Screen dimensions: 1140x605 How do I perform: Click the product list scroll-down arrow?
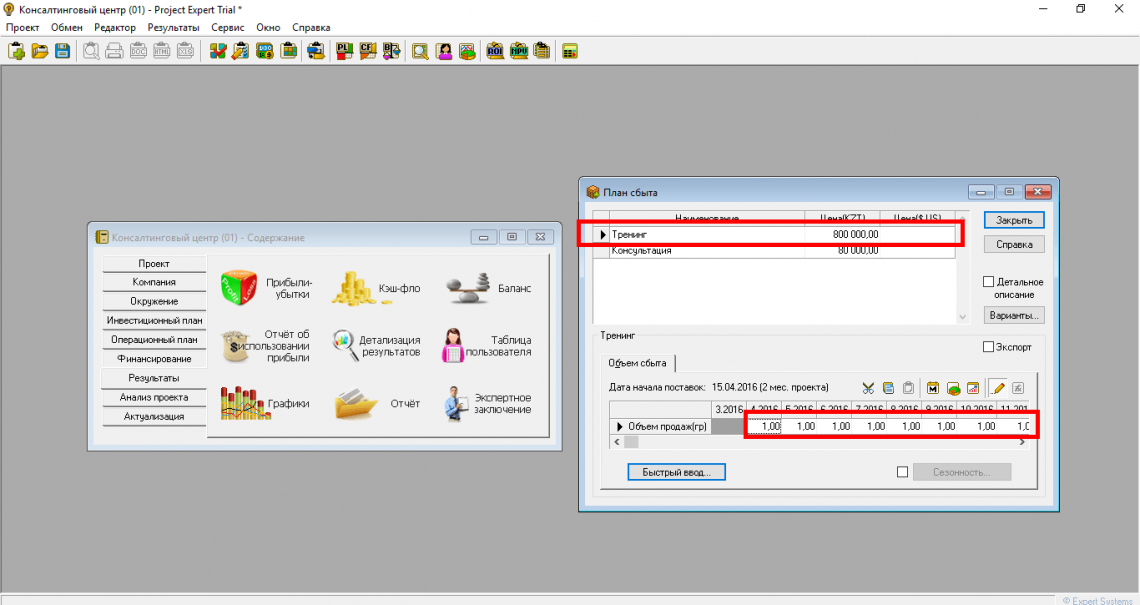coord(963,316)
